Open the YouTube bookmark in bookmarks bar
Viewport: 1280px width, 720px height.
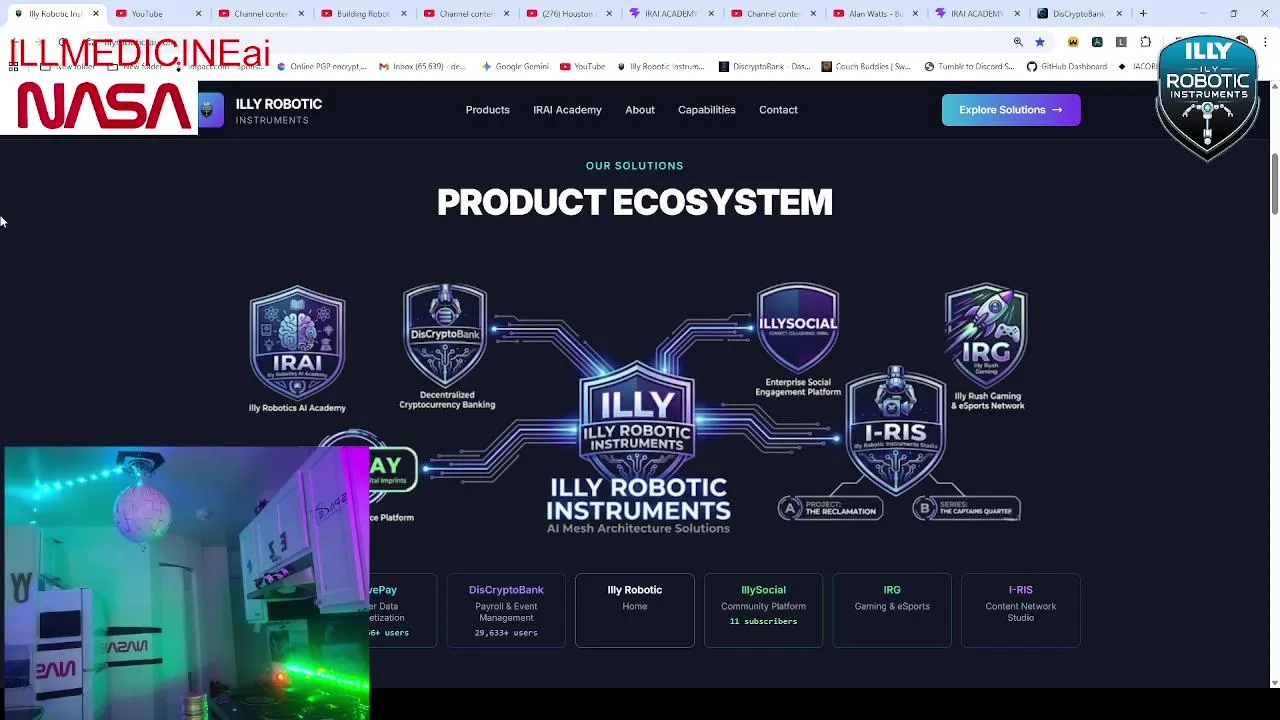(x=582, y=66)
